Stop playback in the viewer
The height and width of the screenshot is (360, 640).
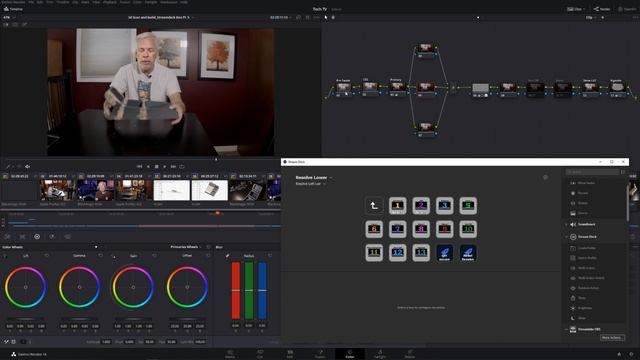pos(156,167)
